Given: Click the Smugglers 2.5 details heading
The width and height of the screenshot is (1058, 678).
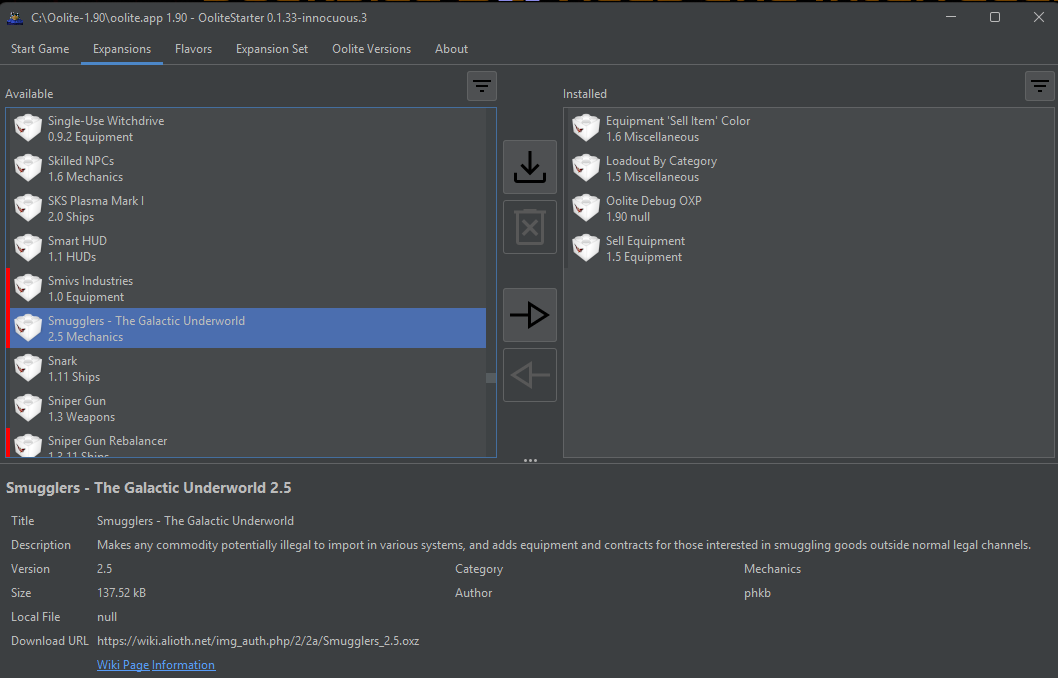Looking at the screenshot, I should pyautogui.click(x=148, y=488).
